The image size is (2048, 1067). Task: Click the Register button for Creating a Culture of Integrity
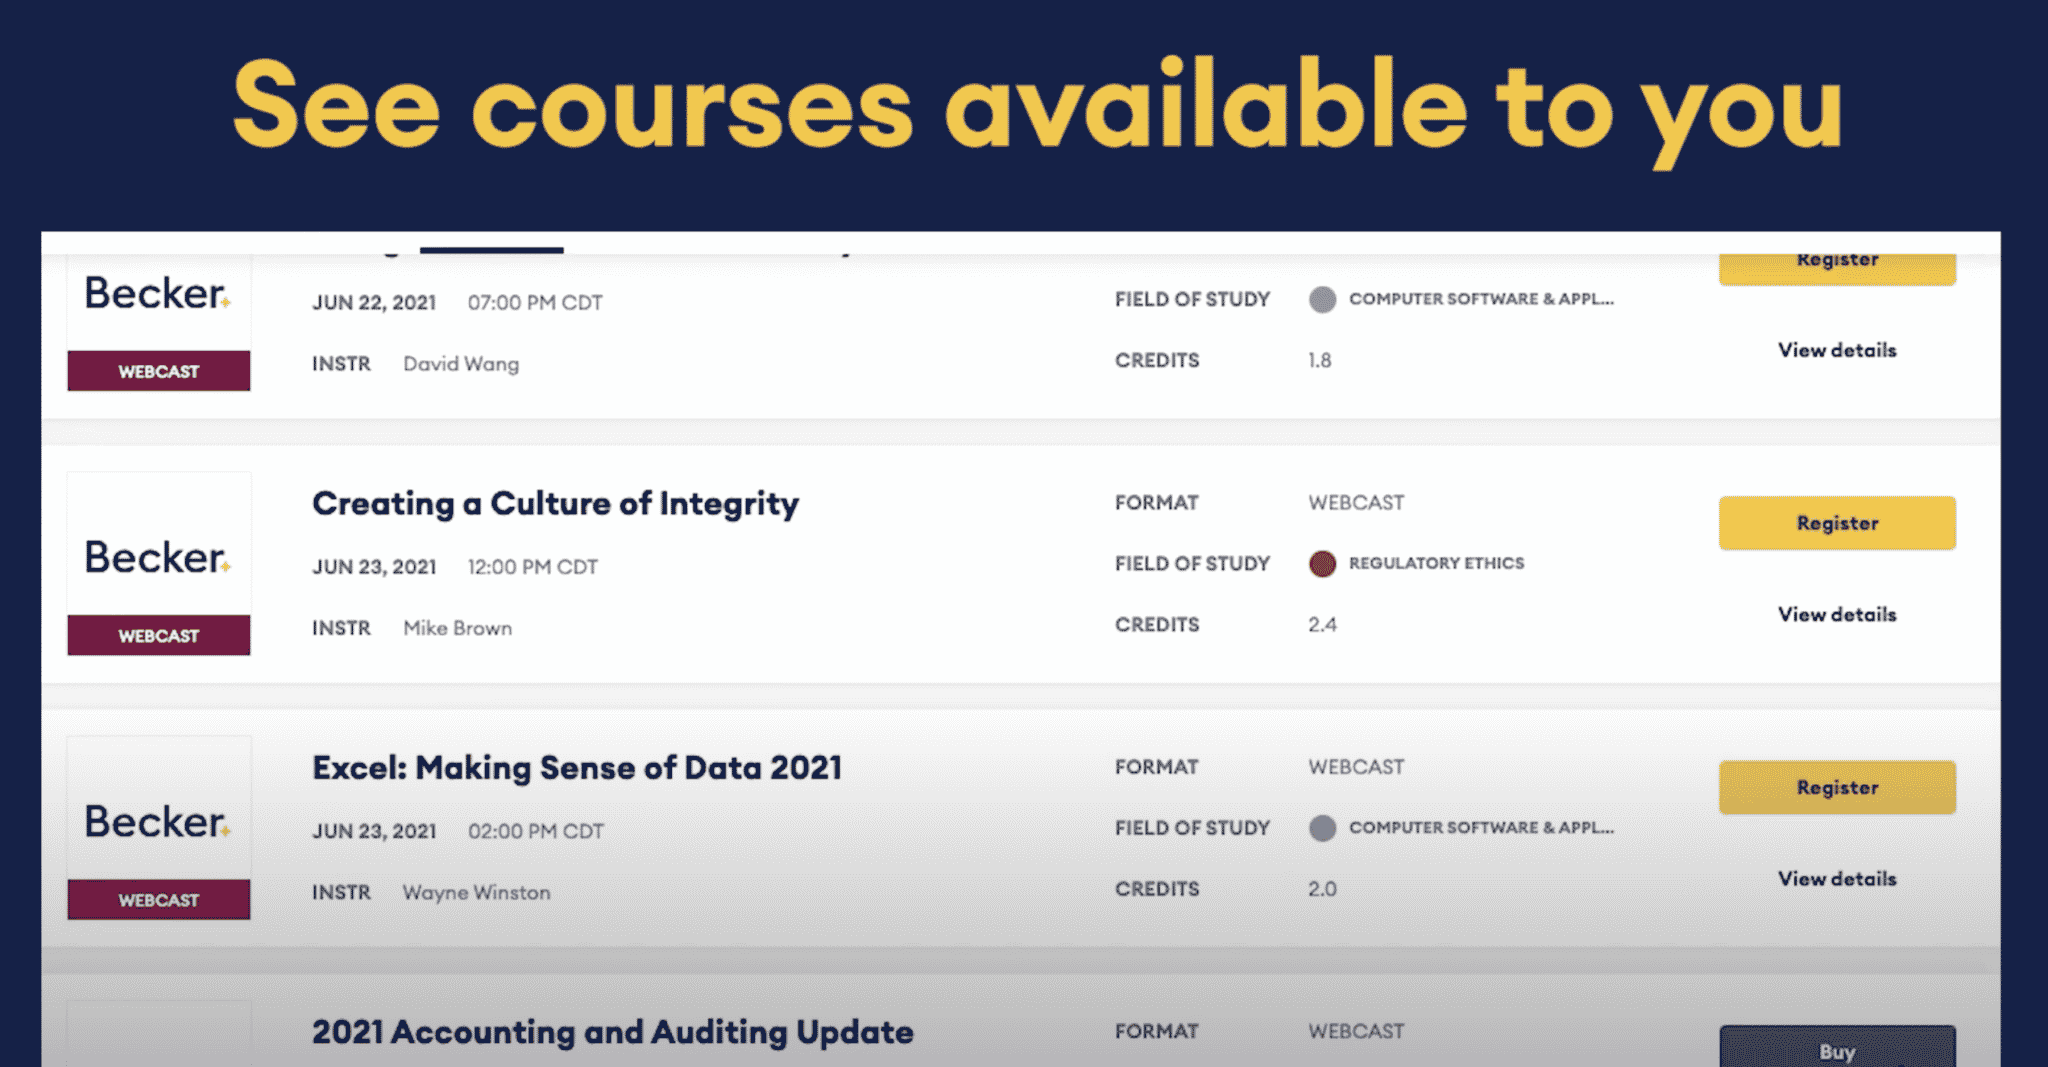click(1837, 523)
